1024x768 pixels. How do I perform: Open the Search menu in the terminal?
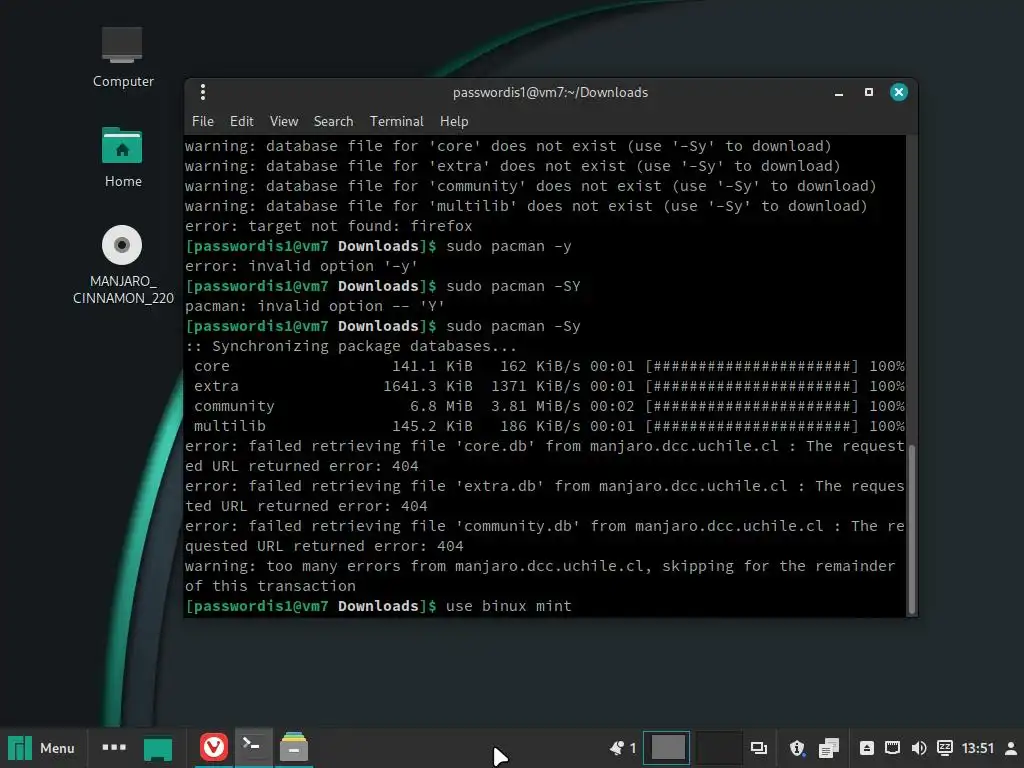(333, 121)
